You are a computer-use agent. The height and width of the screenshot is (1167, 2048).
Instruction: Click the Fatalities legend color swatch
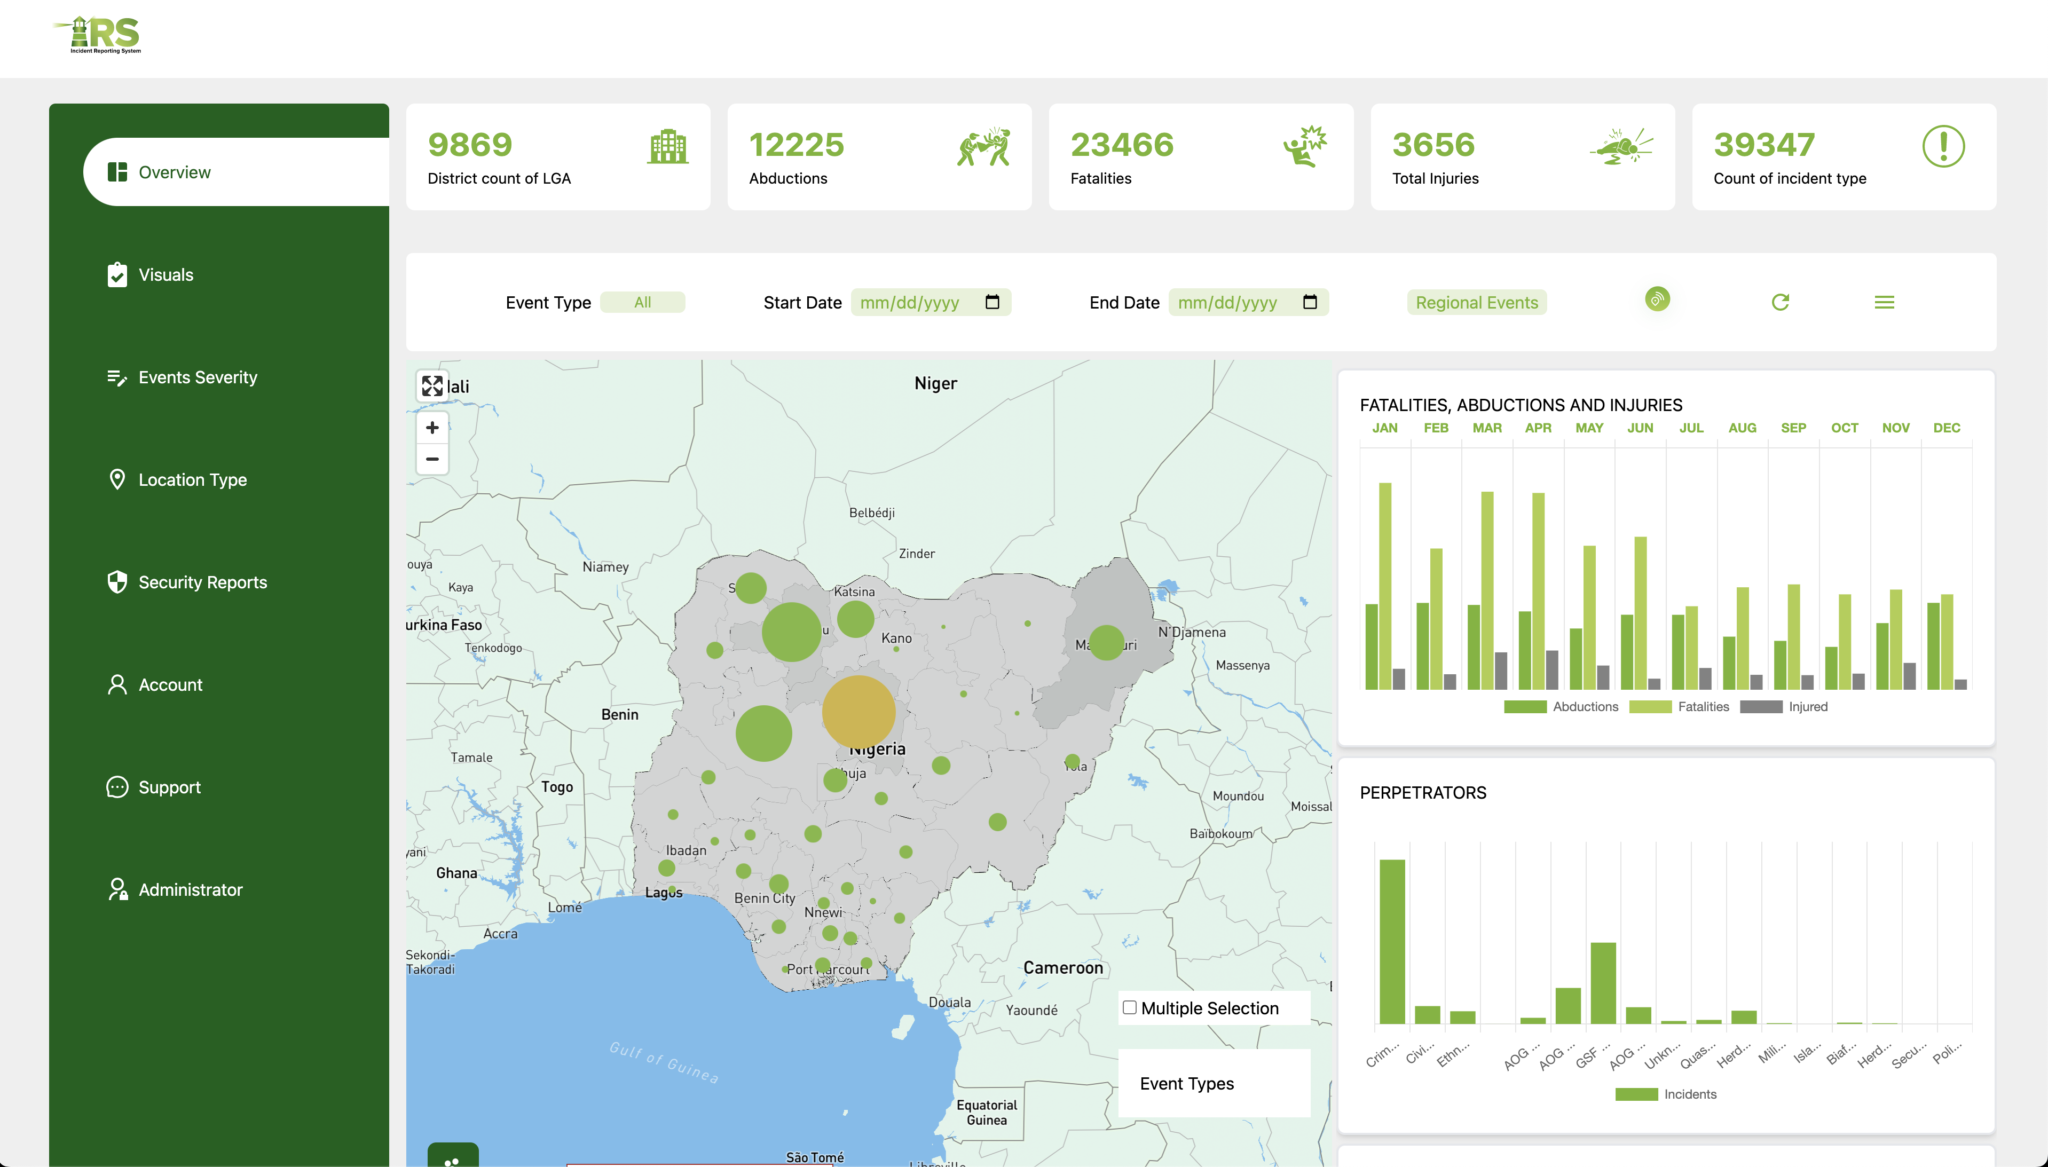coord(1650,707)
